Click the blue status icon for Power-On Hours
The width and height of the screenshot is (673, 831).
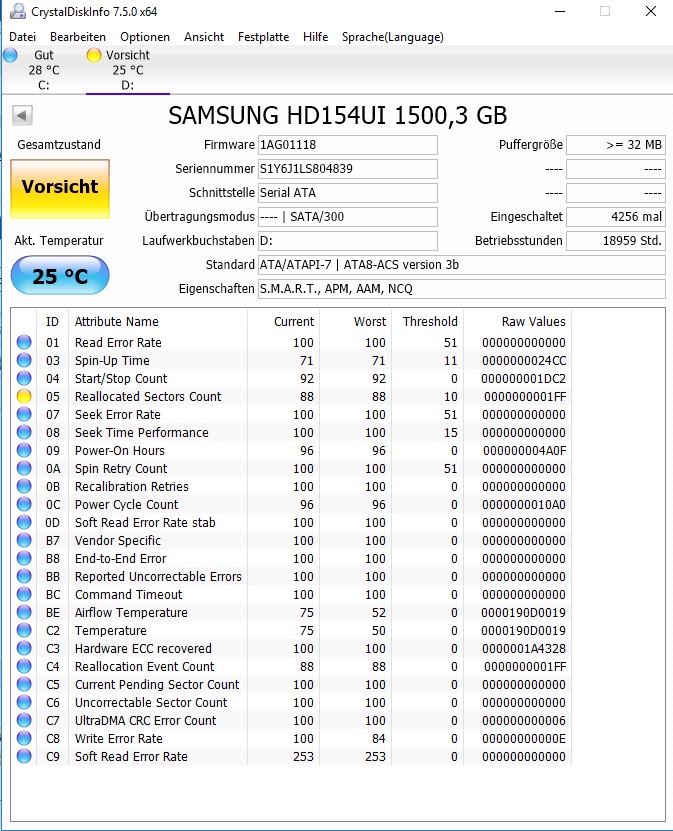click(x=24, y=450)
